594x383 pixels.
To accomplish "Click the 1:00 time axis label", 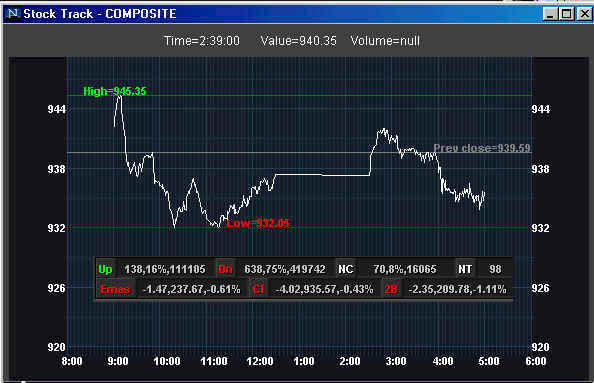I will 304,361.
